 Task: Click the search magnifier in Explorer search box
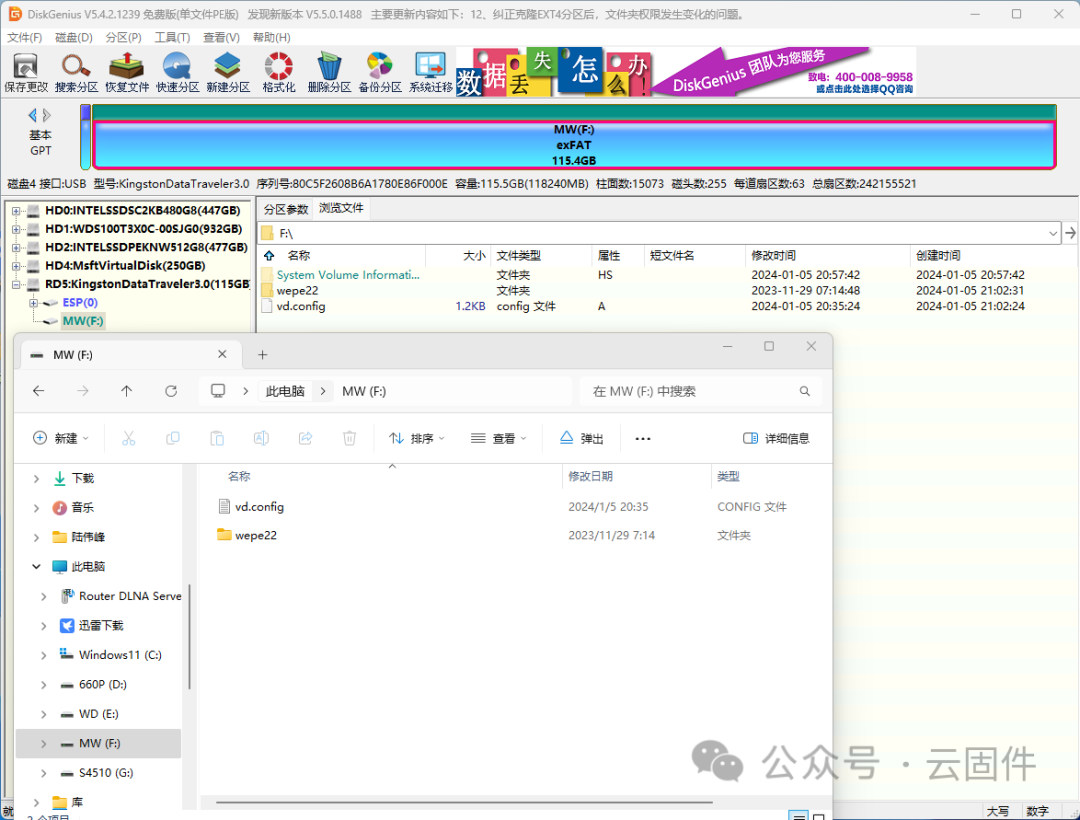[804, 391]
